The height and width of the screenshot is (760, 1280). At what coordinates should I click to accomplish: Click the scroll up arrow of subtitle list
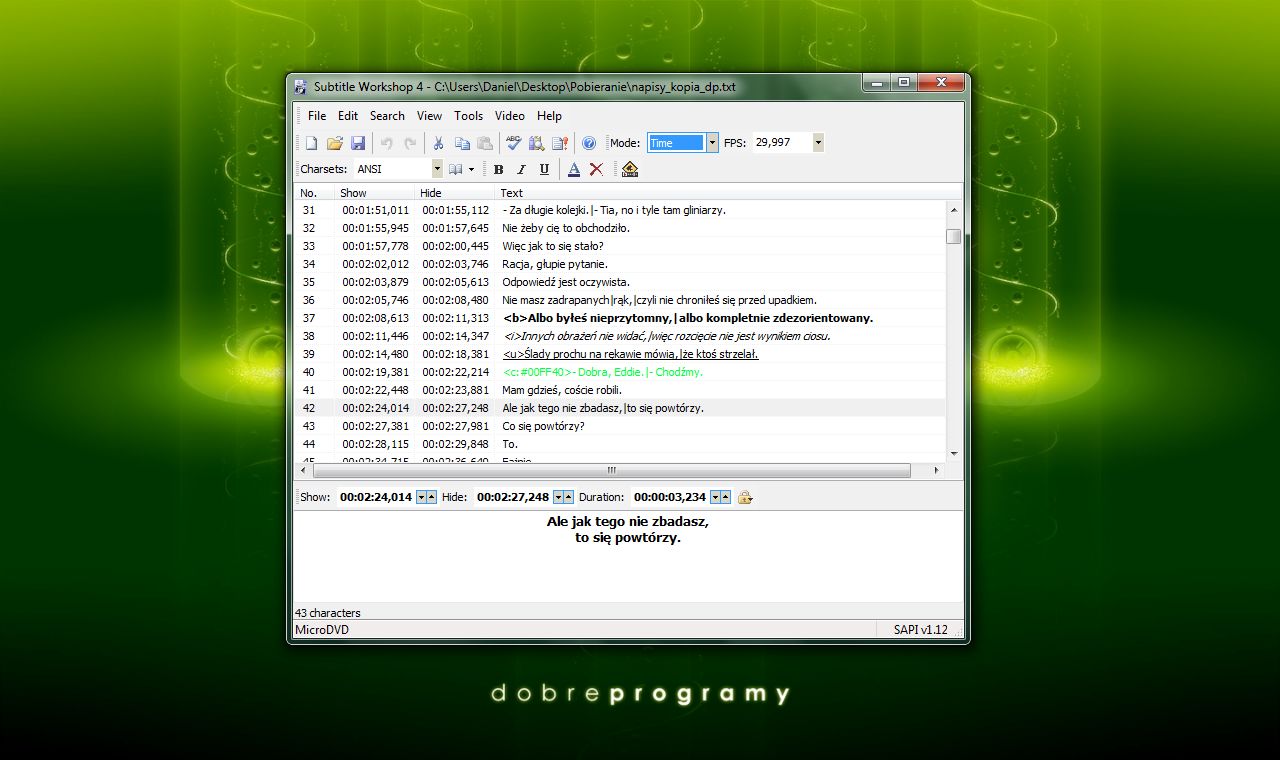954,210
